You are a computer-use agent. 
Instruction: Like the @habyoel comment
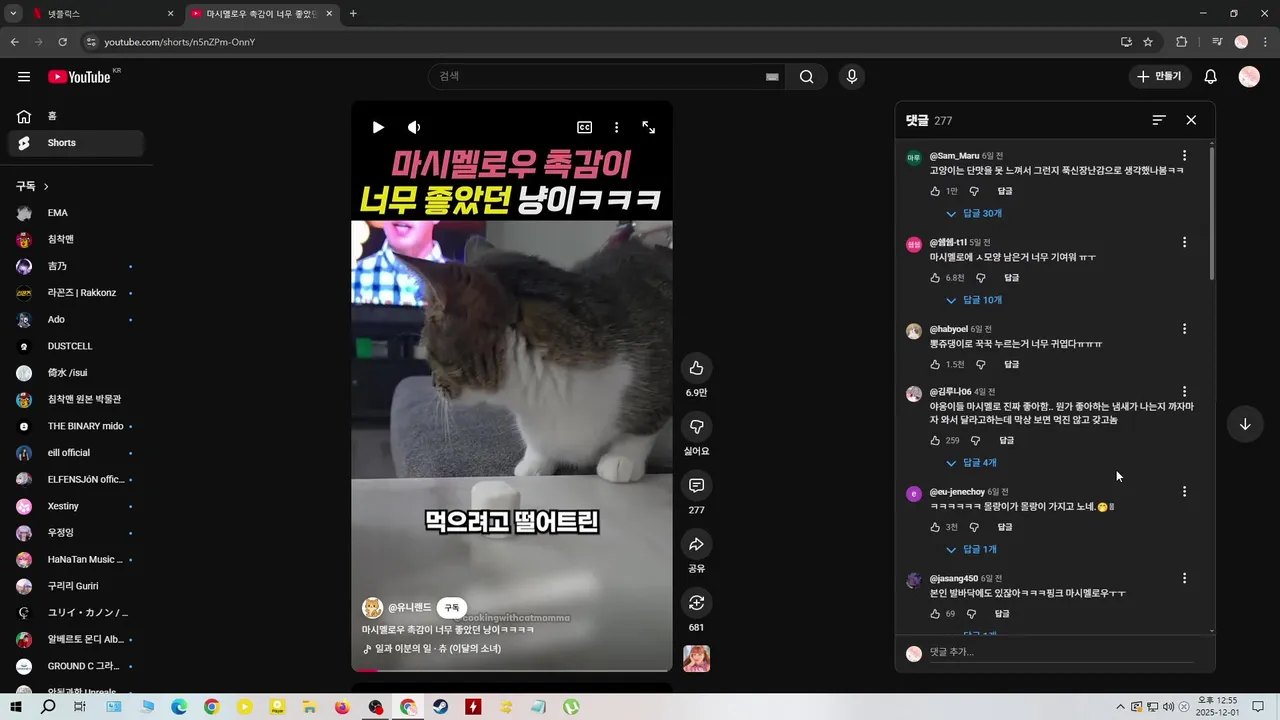pyautogui.click(x=936, y=365)
